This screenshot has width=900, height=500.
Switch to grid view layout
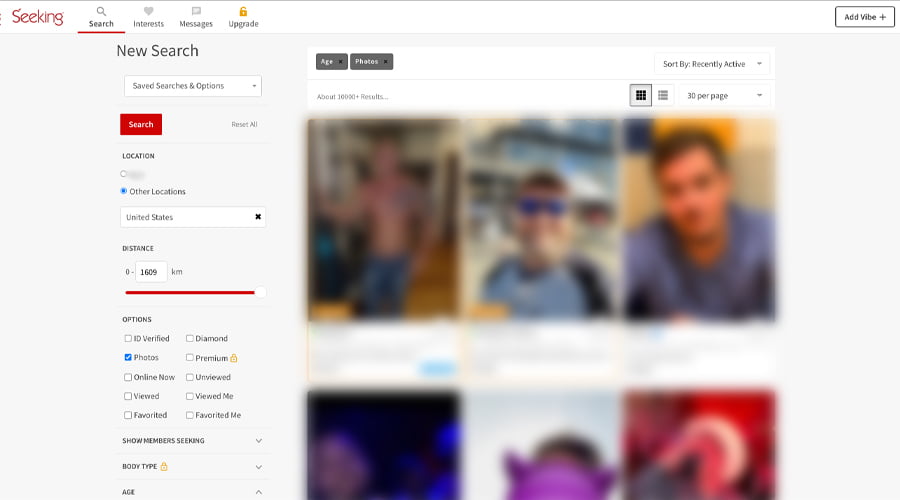(640, 95)
